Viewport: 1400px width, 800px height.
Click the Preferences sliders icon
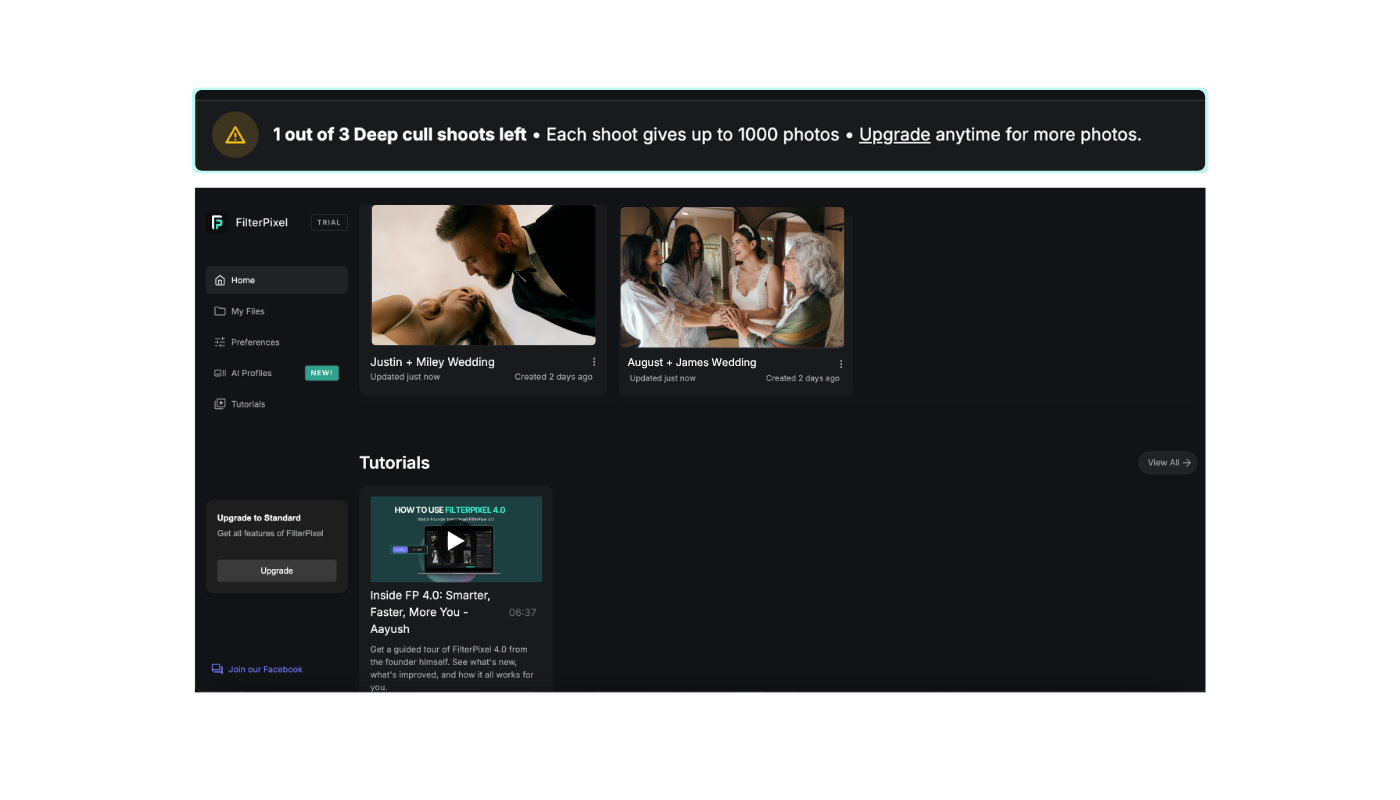click(220, 342)
